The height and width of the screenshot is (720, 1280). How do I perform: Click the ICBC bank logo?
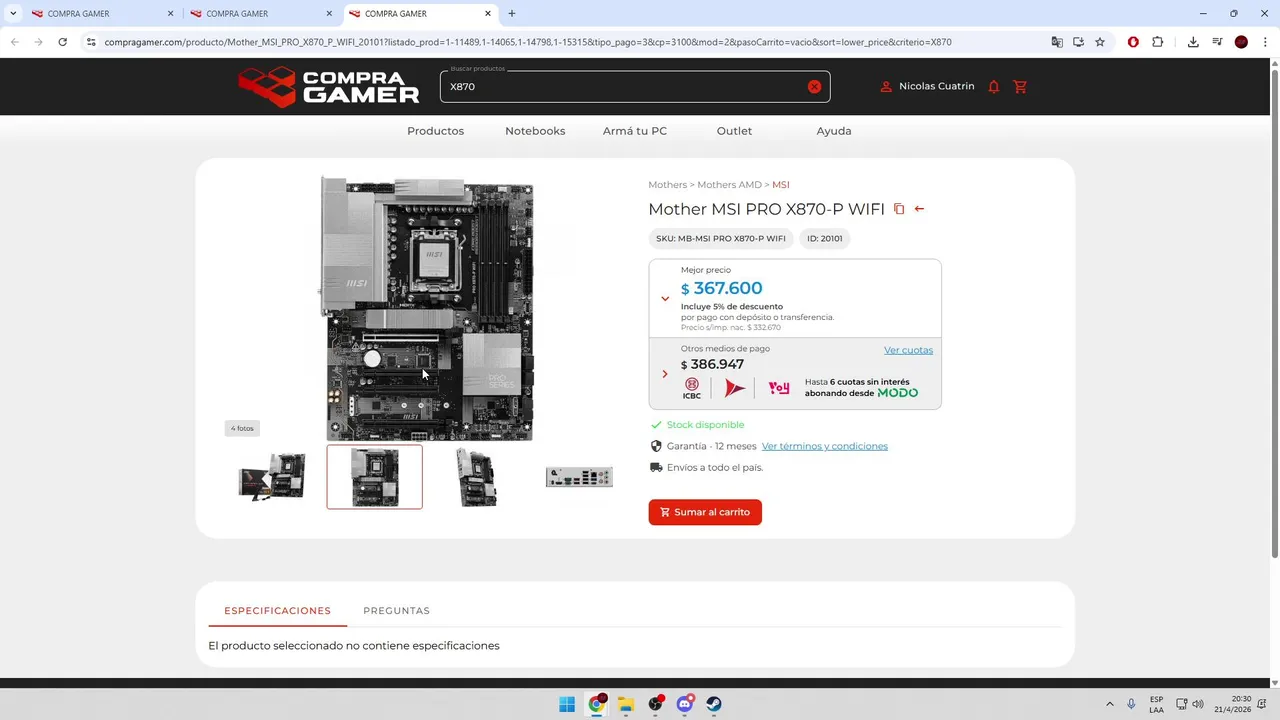pos(692,388)
